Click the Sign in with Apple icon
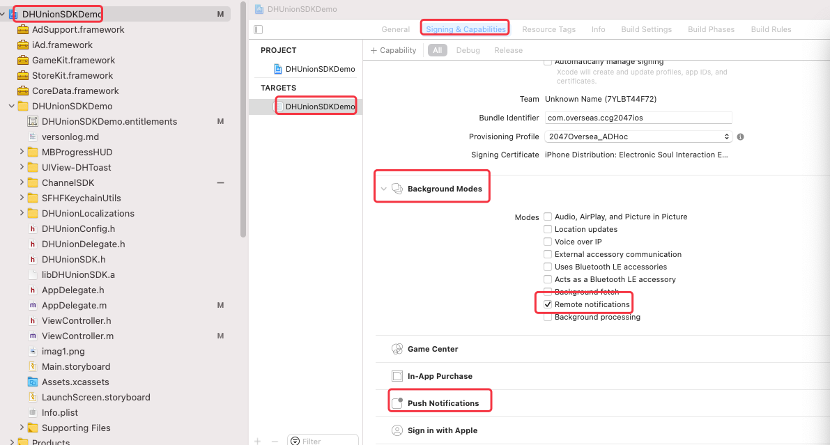 pos(396,430)
